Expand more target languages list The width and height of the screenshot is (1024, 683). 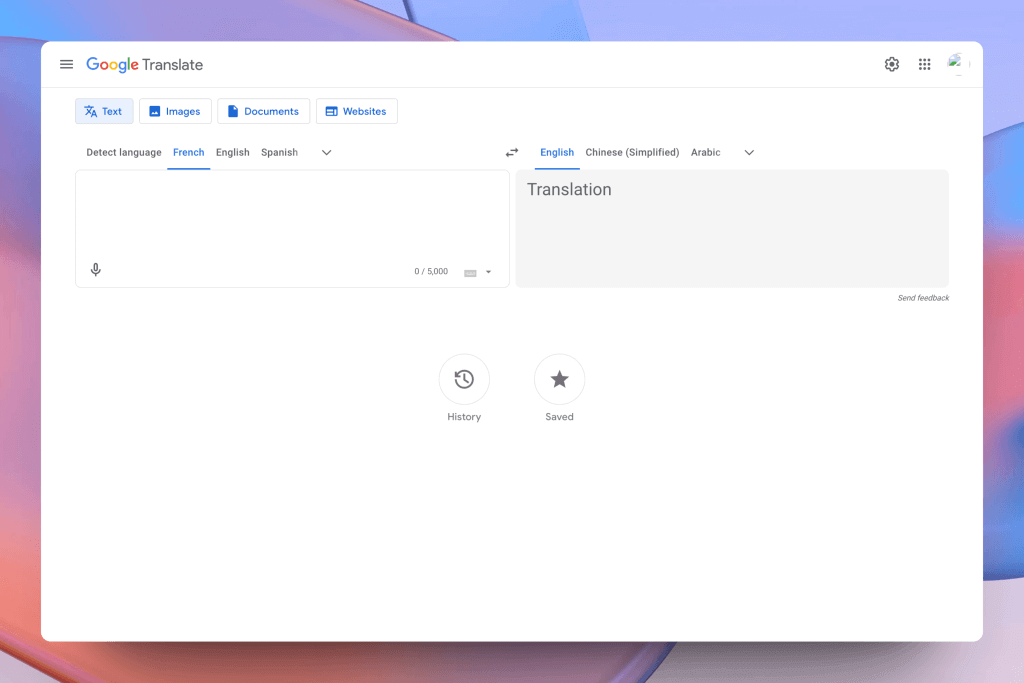[749, 153]
